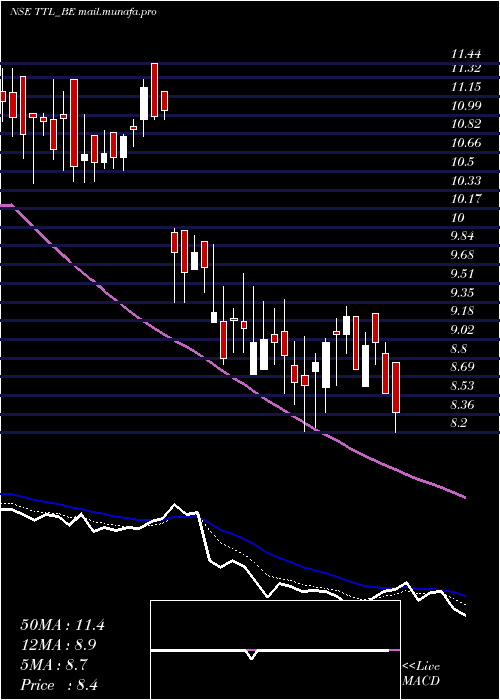
Task: Click the 9.35 price level label
Action: (462, 293)
